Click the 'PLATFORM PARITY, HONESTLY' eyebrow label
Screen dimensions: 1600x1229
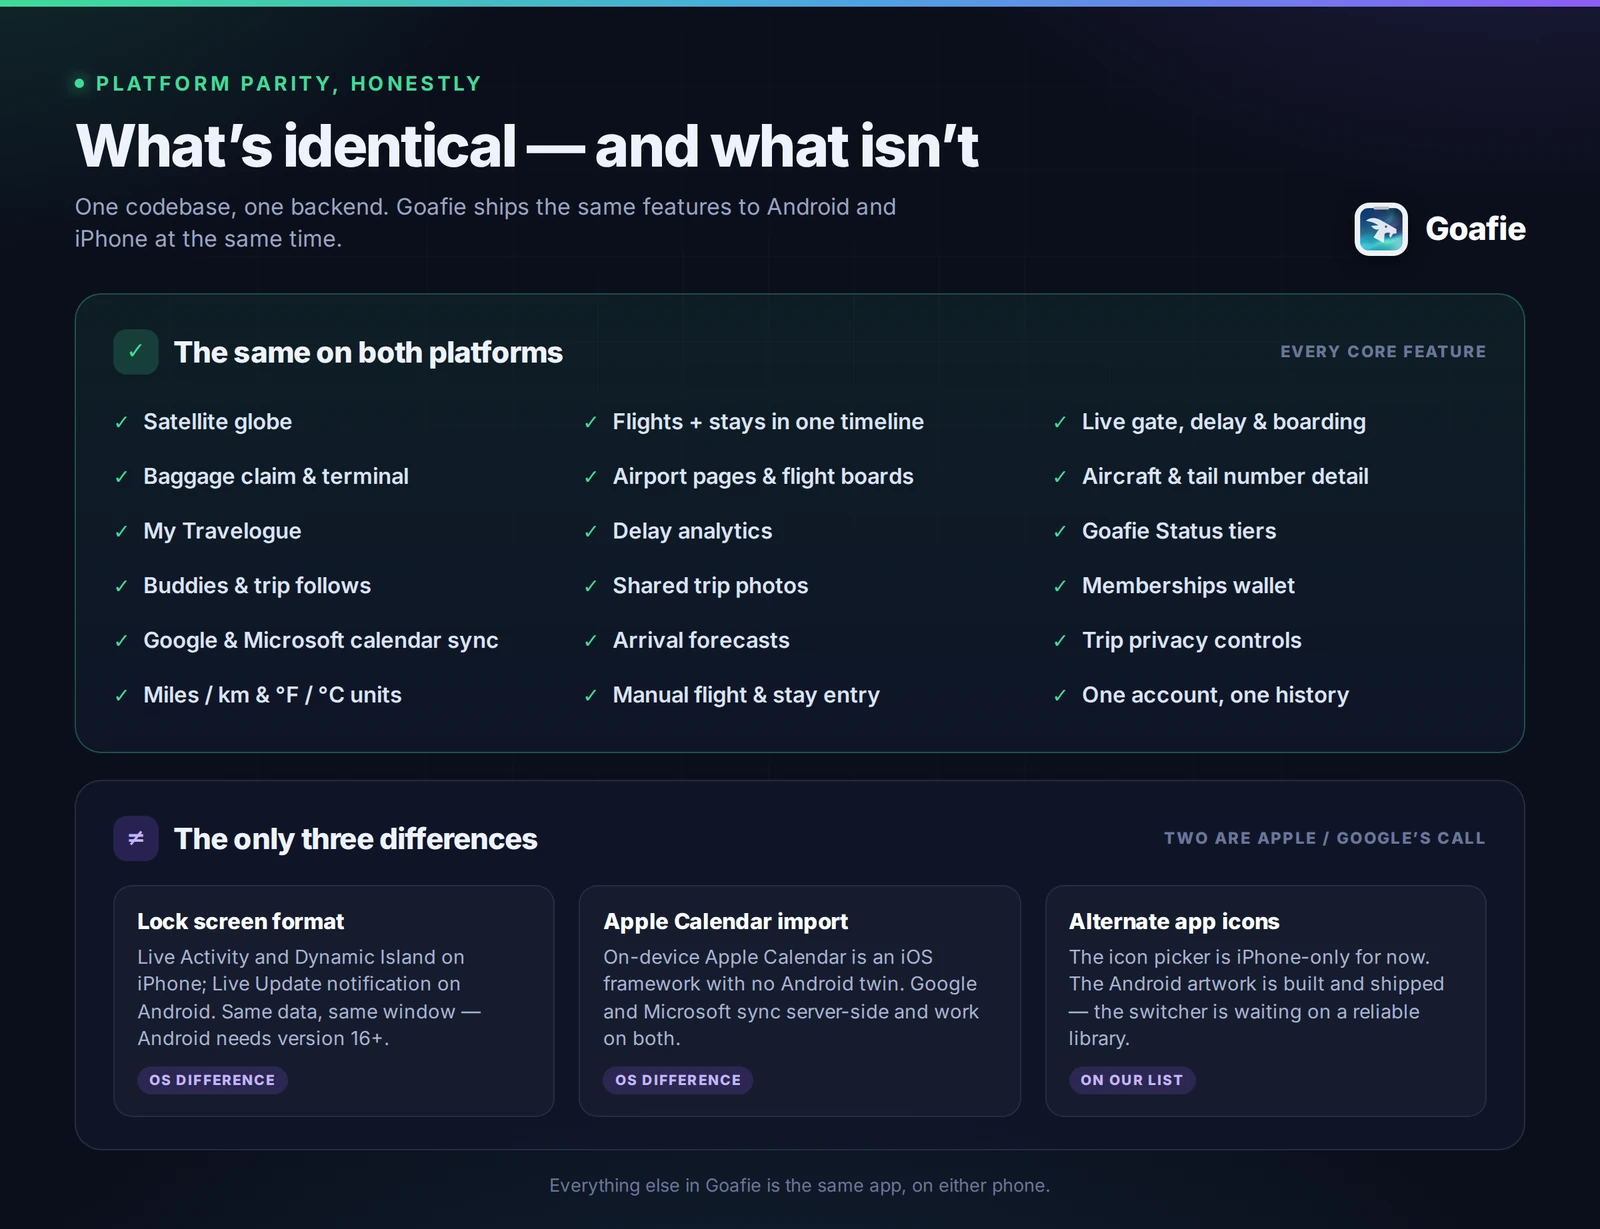tap(289, 84)
